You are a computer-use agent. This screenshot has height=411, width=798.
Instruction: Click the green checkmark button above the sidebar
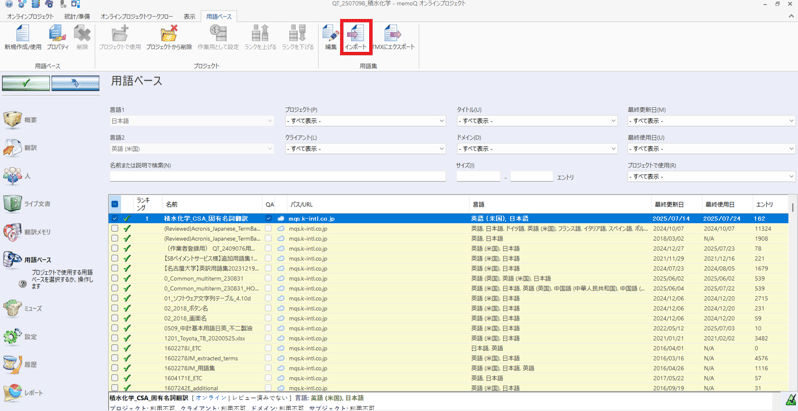click(x=26, y=83)
